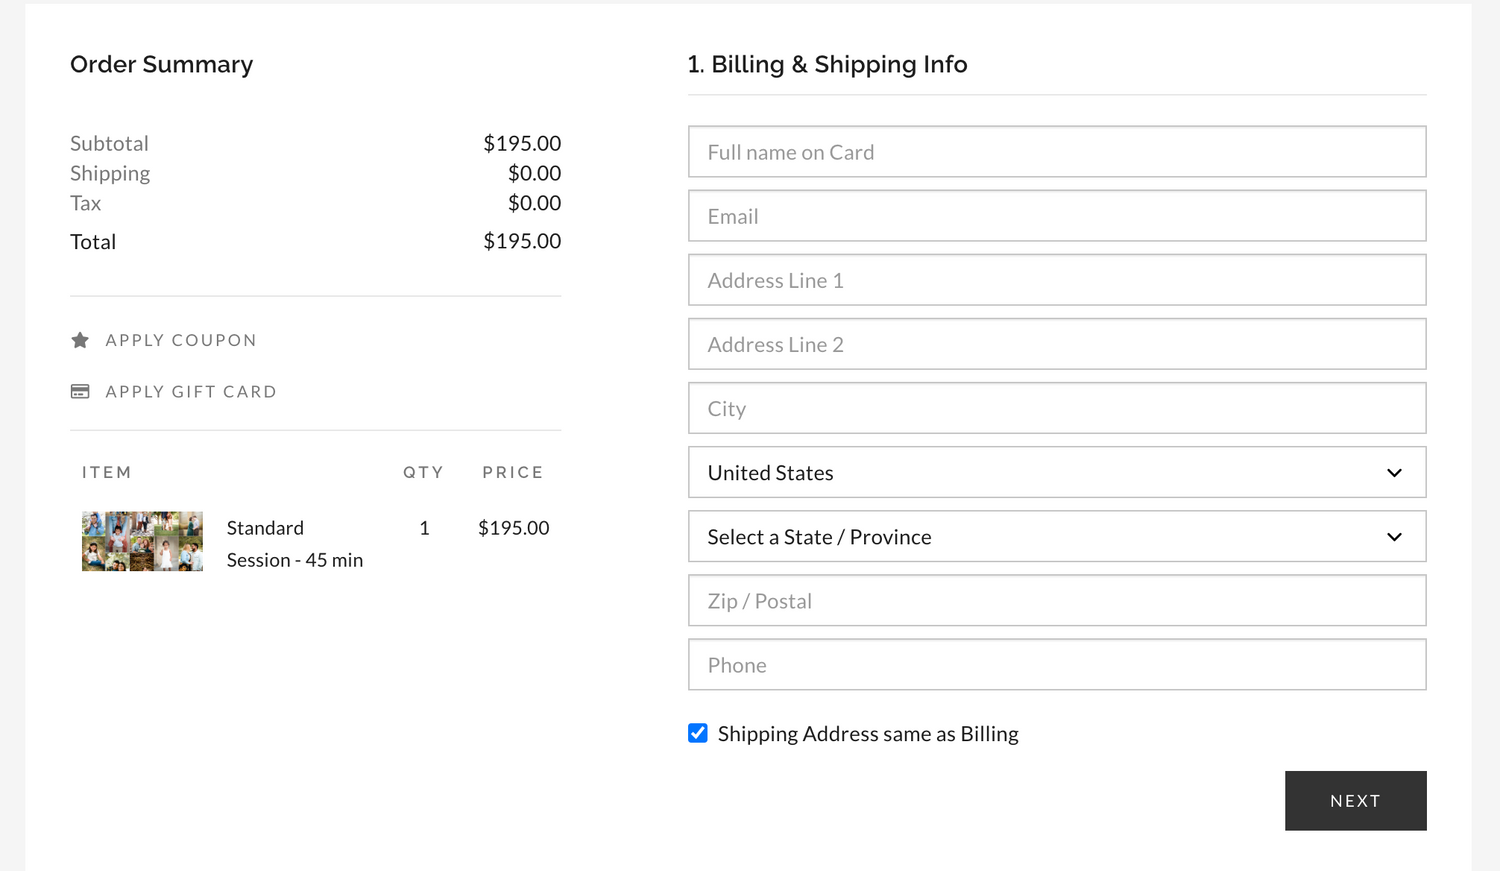
Task: Click the star icon beside Apply Coupon
Action: tap(80, 340)
